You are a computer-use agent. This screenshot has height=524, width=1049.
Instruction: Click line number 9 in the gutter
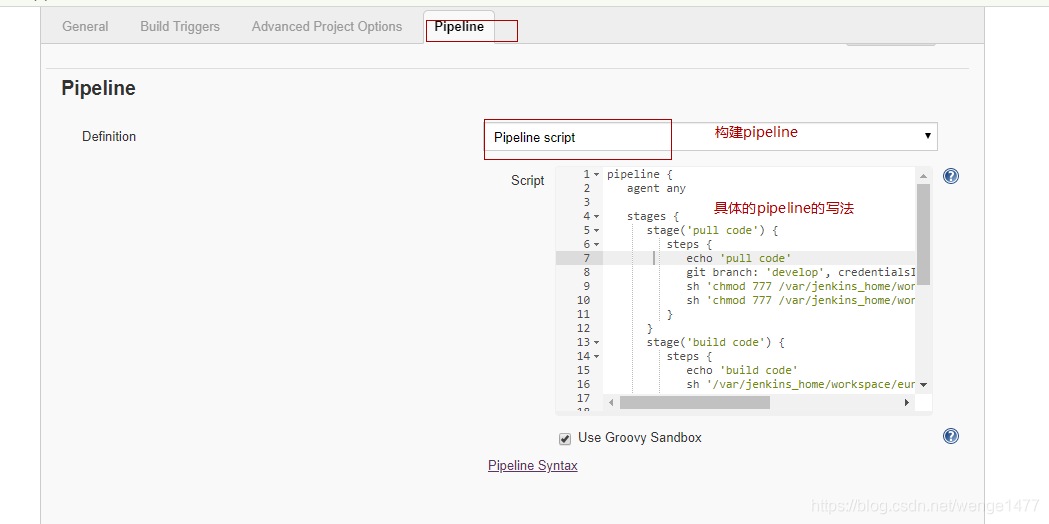tap(586, 286)
